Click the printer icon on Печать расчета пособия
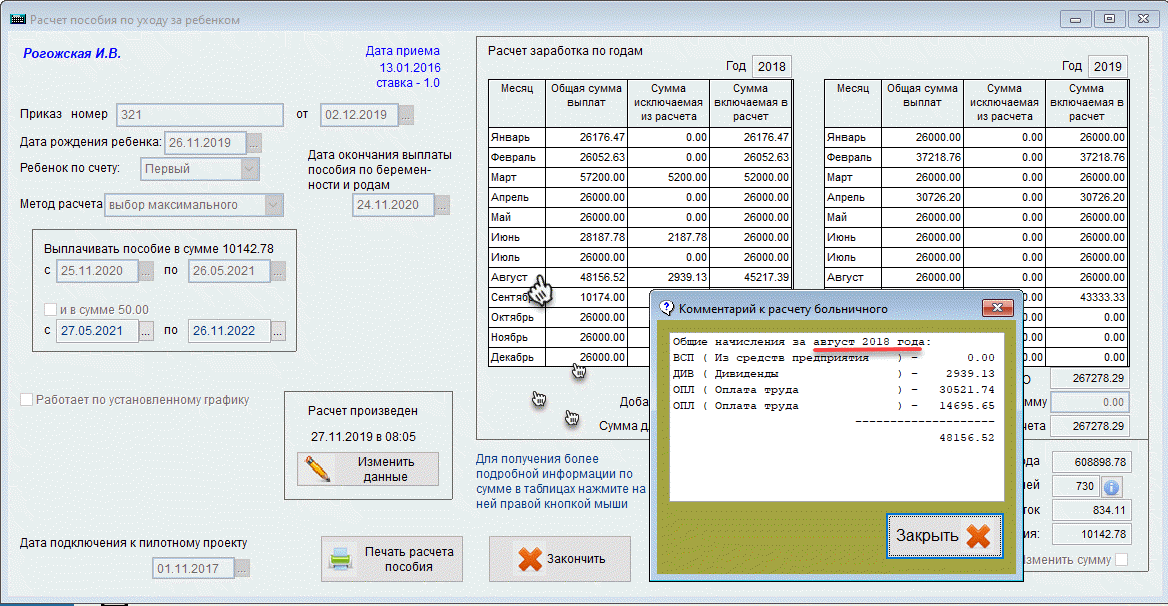Viewport: 1168px width, 606px height. pyautogui.click(x=341, y=558)
